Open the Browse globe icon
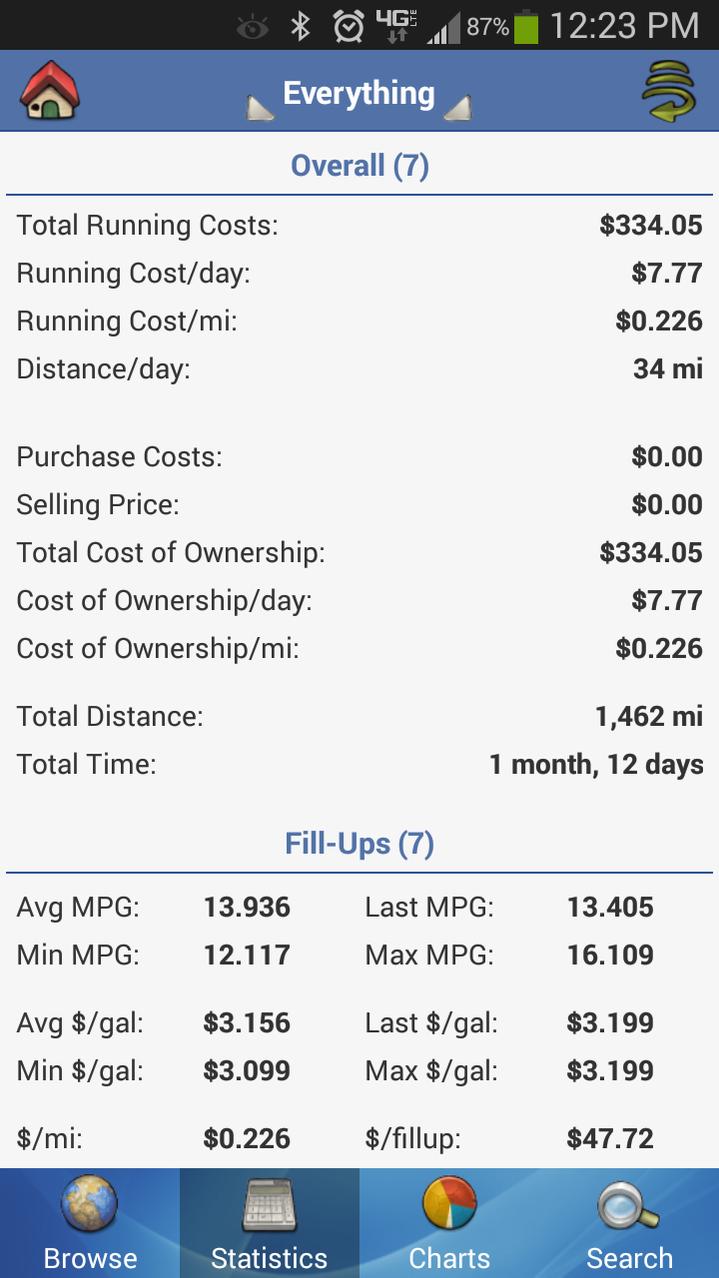 [89, 1204]
